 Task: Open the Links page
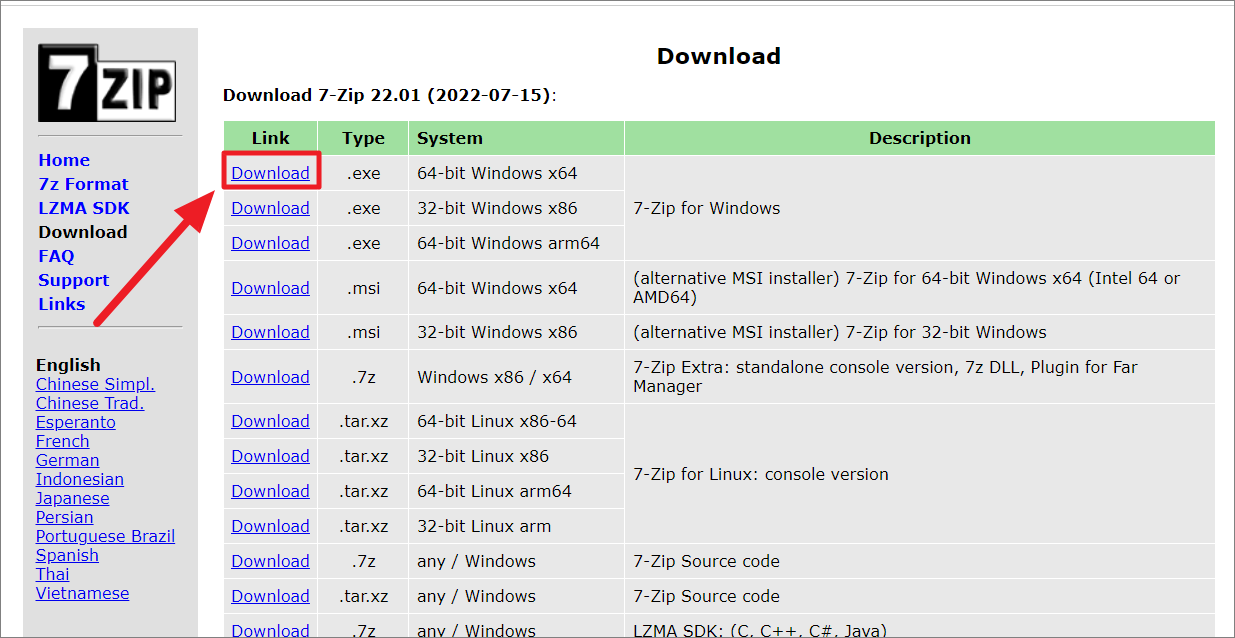[61, 304]
